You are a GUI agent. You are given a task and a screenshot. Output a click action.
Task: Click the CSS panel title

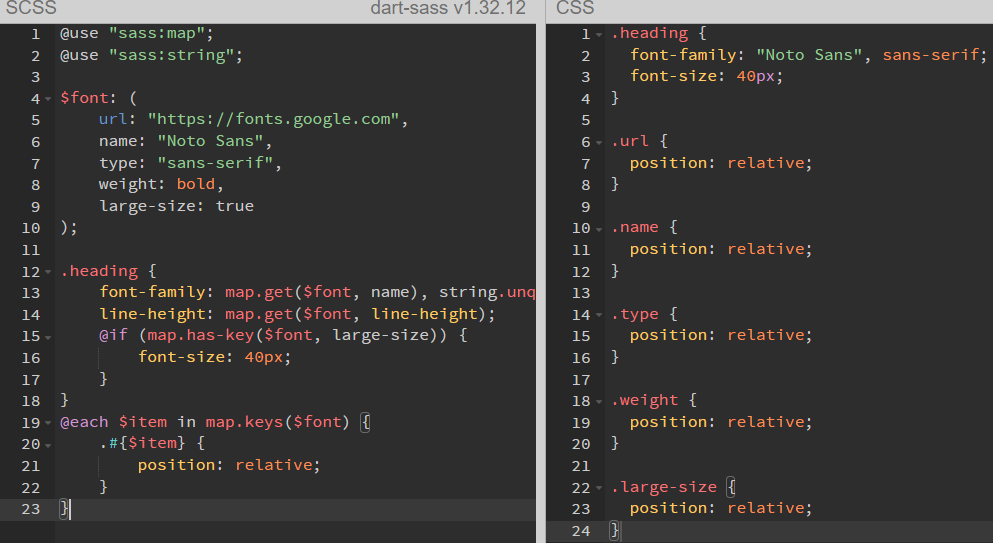575,8
